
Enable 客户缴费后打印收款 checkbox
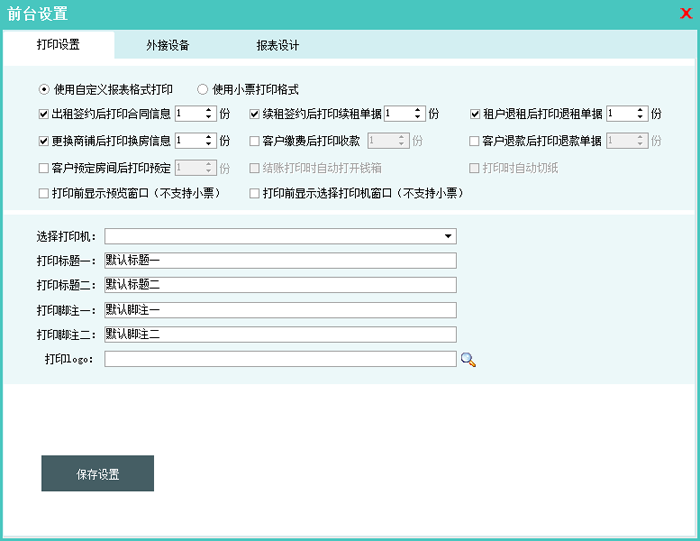point(255,141)
